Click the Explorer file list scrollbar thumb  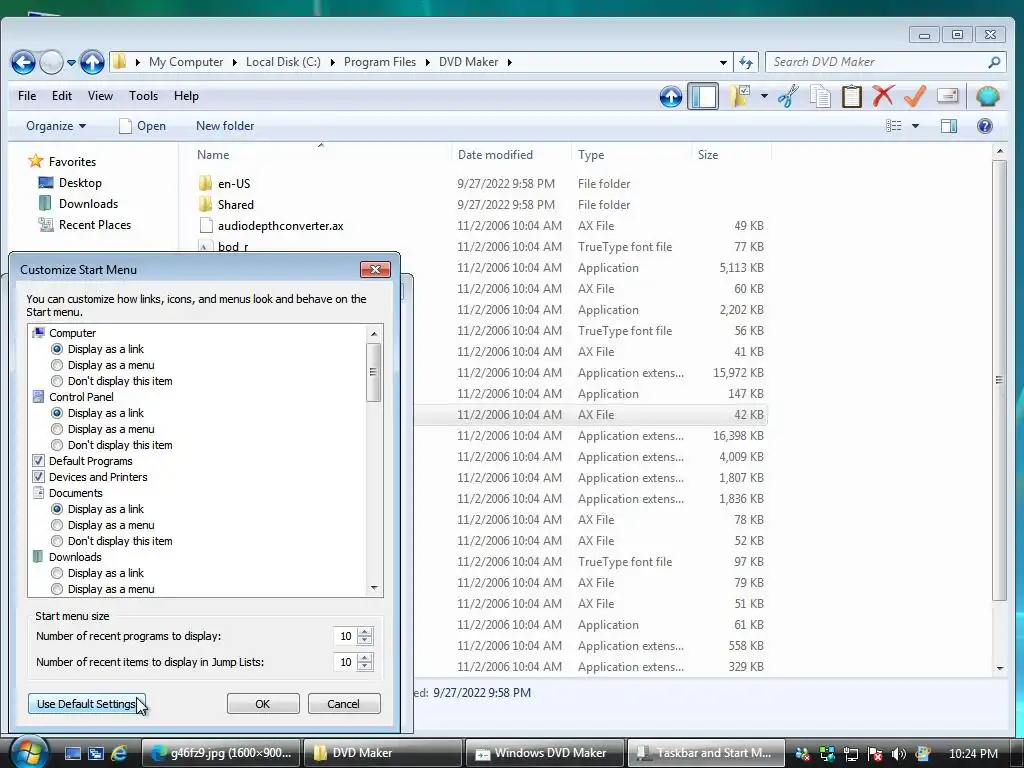click(999, 379)
